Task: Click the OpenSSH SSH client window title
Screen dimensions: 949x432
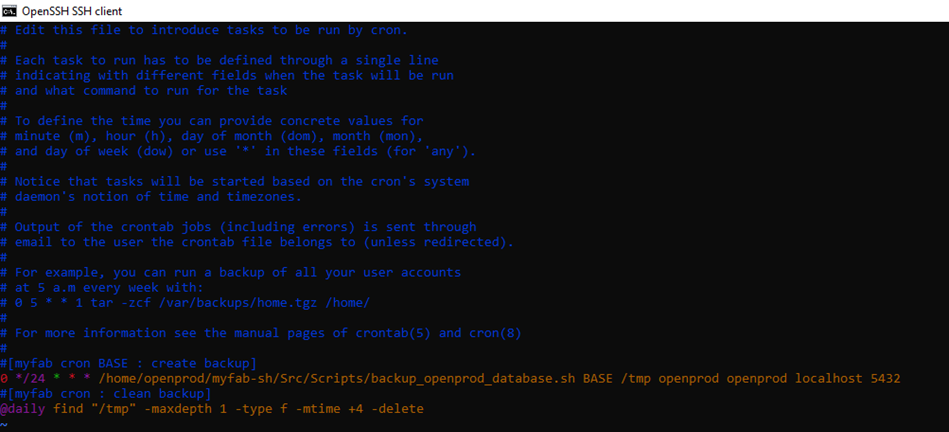Action: click(71, 11)
